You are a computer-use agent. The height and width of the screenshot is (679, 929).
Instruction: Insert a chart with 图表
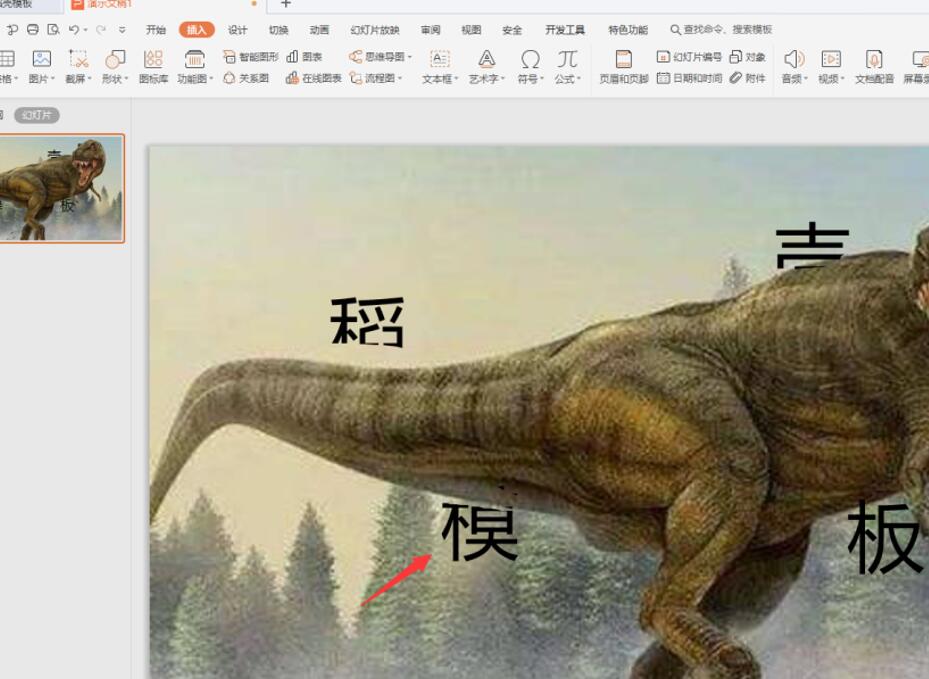pyautogui.click(x=305, y=57)
